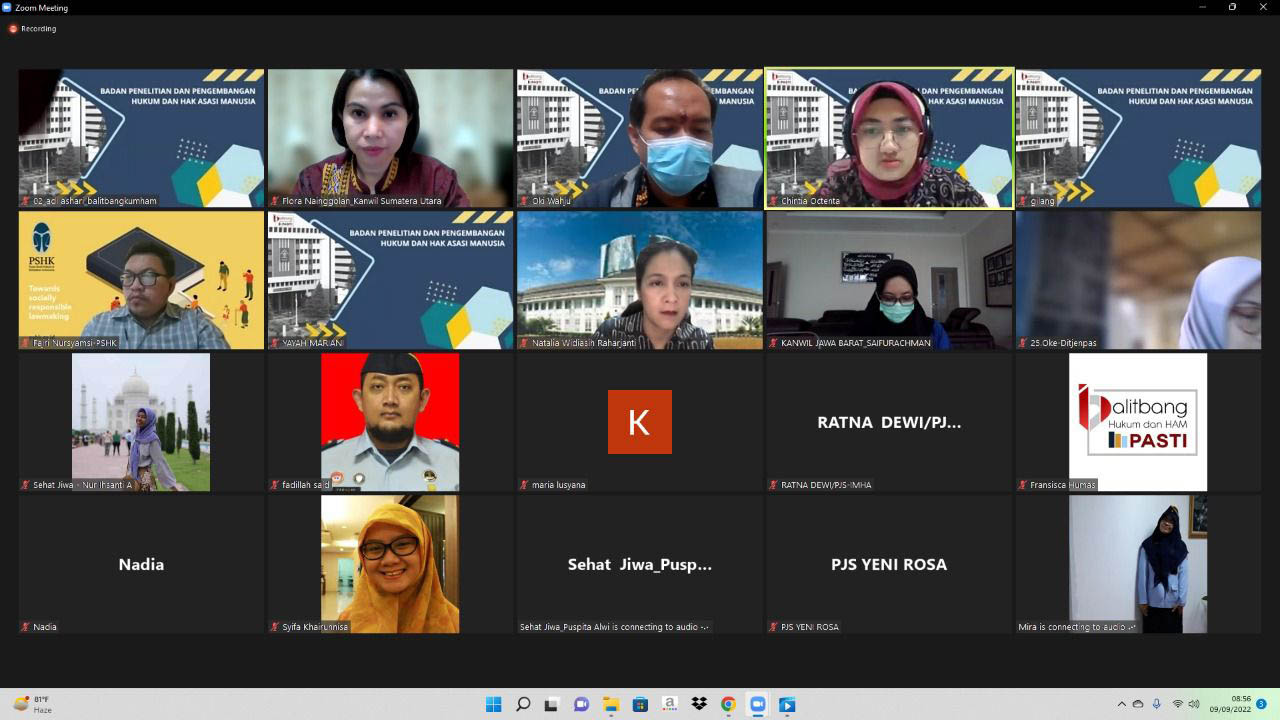This screenshot has height=720, width=1280.
Task: Open the notification count badge
Action: coord(1262,704)
